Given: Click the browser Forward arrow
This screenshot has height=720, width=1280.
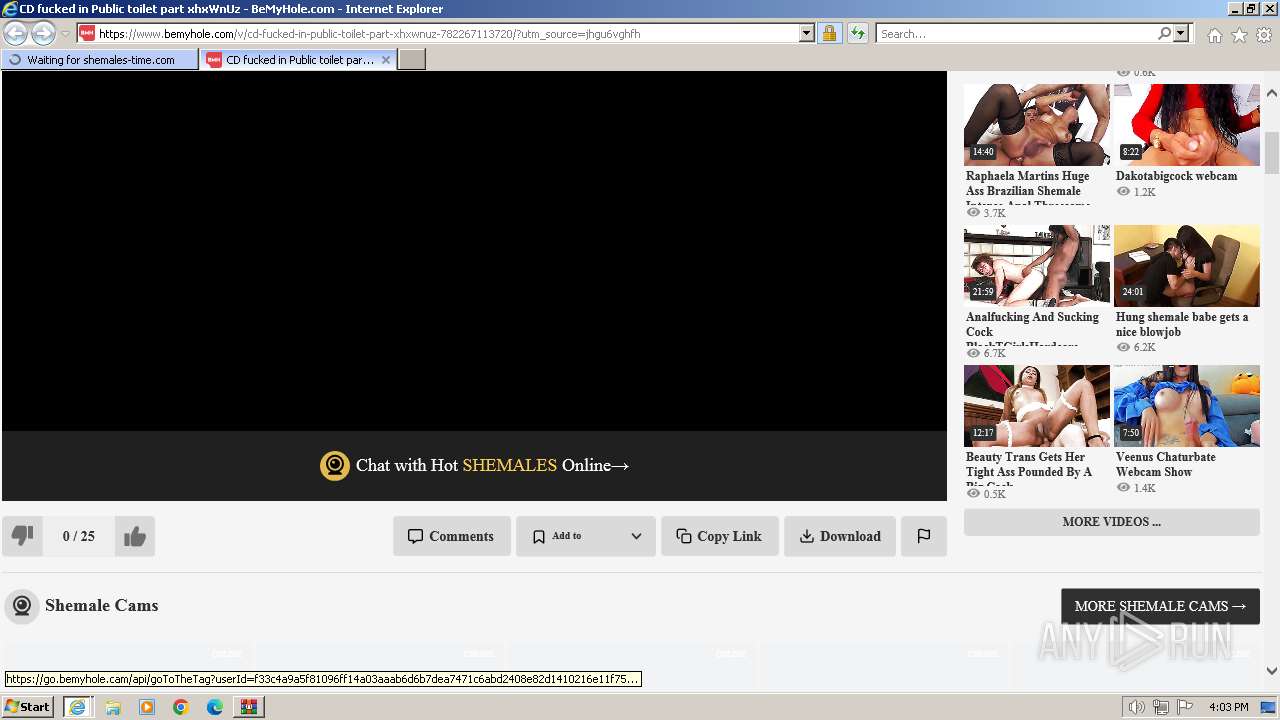Looking at the screenshot, I should (43, 33).
